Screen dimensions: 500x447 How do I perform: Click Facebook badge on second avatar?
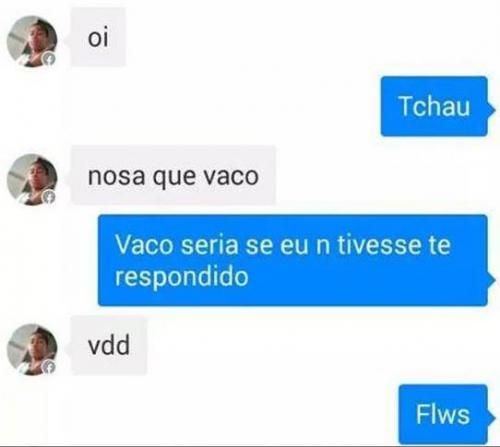click(49, 197)
